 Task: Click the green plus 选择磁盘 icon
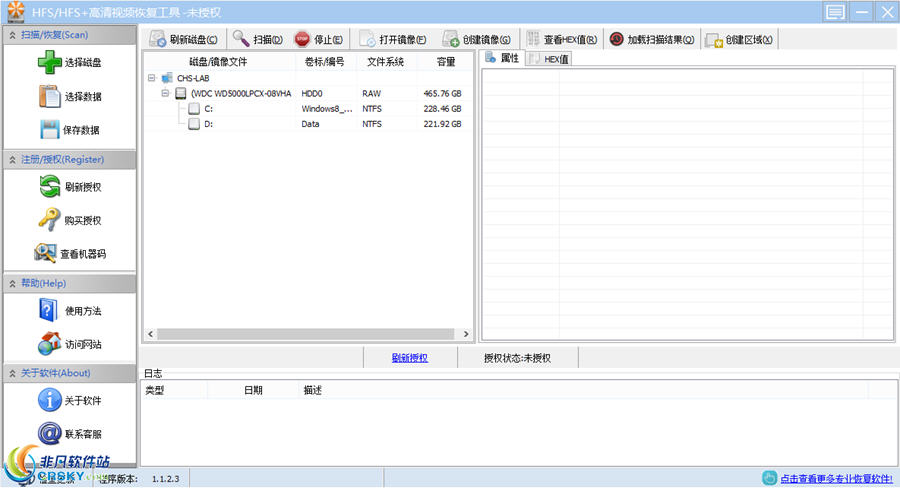pyautogui.click(x=49, y=62)
